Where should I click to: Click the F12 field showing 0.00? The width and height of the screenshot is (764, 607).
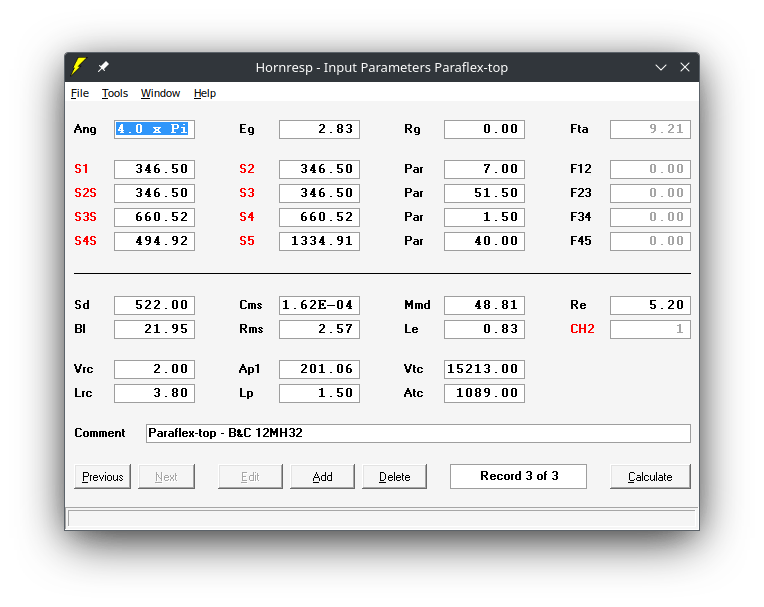click(x=650, y=169)
